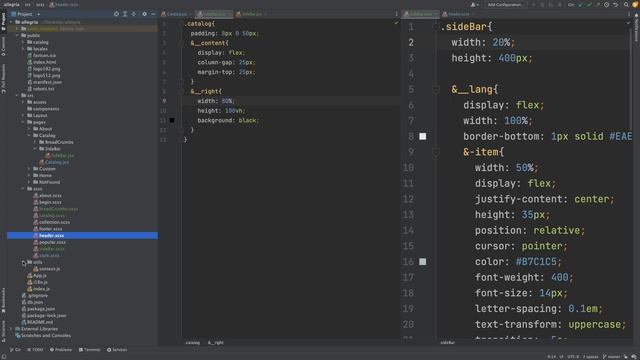The height and width of the screenshot is (360, 640).
Task: Collapse the src folder
Action: point(17,96)
